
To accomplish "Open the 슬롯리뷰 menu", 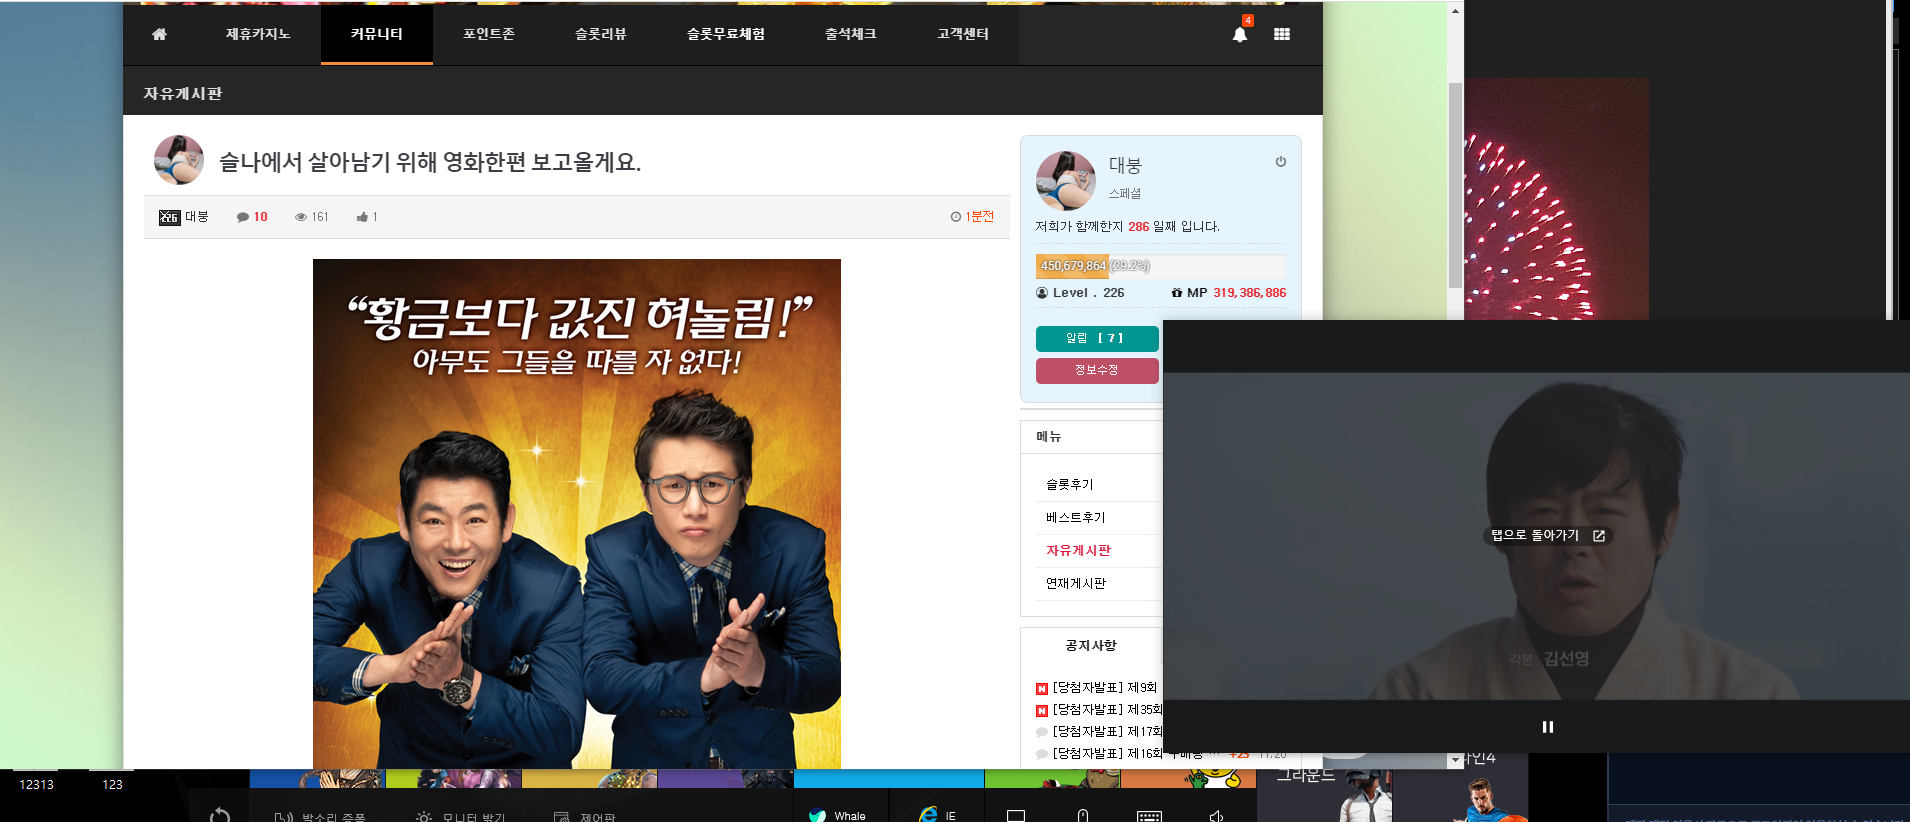I will pyautogui.click(x=601, y=34).
